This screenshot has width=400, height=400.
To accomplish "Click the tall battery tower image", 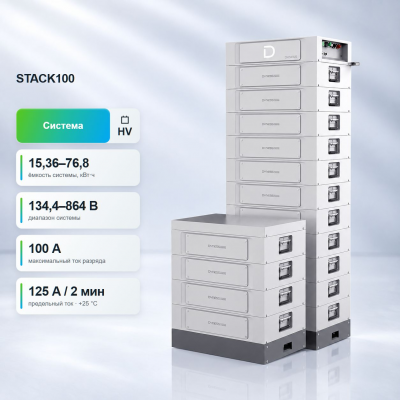I will click(x=289, y=133).
